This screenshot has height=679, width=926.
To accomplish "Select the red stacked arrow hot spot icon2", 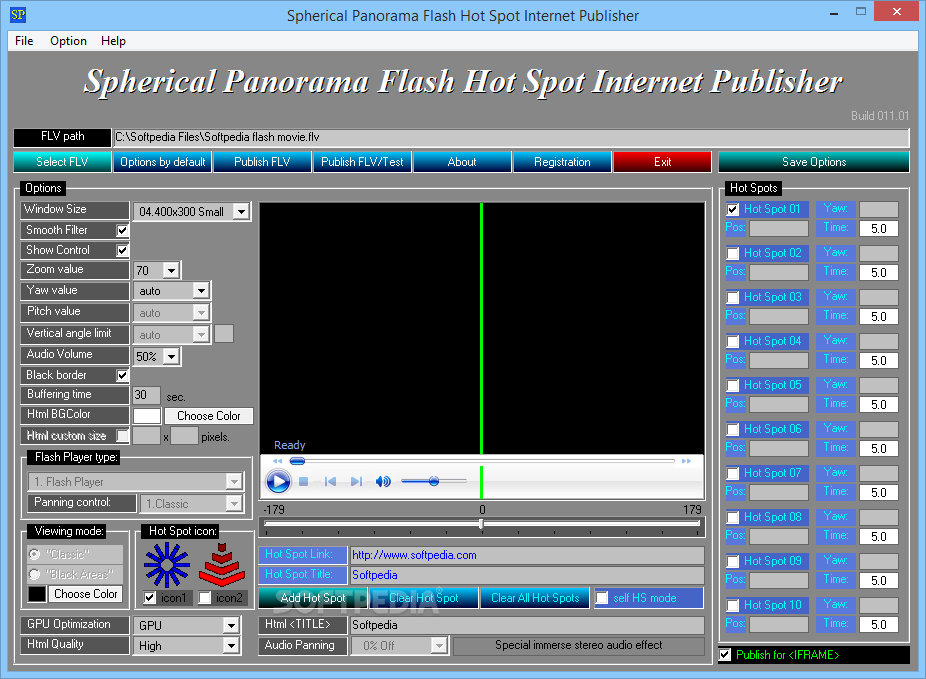I will 221,565.
